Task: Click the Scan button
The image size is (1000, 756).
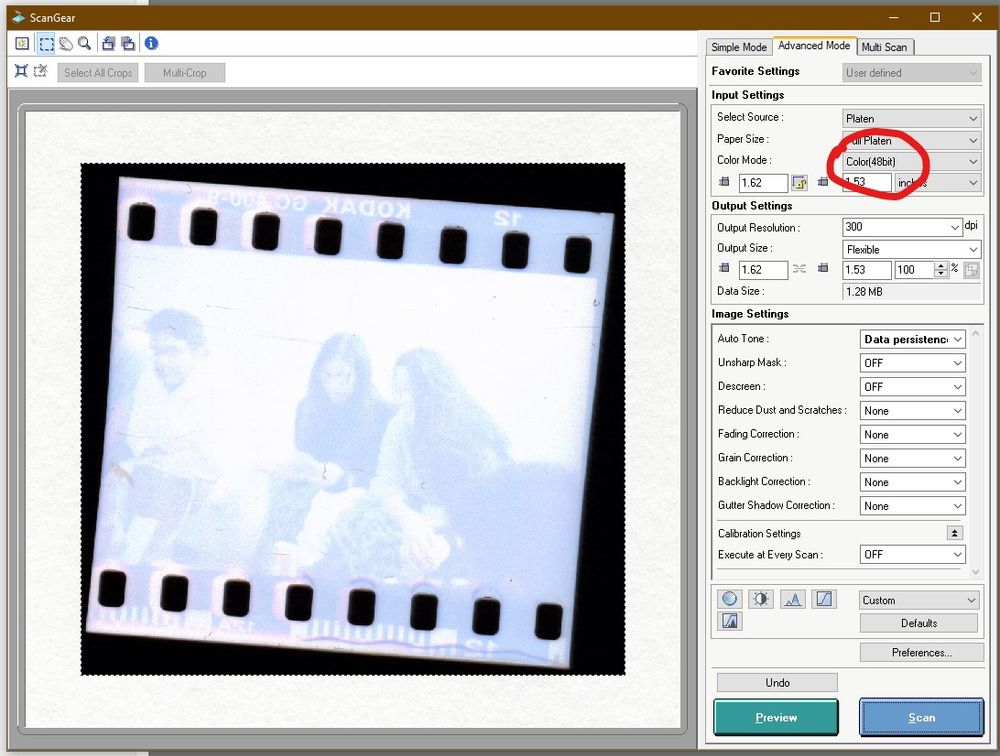Action: click(x=921, y=718)
